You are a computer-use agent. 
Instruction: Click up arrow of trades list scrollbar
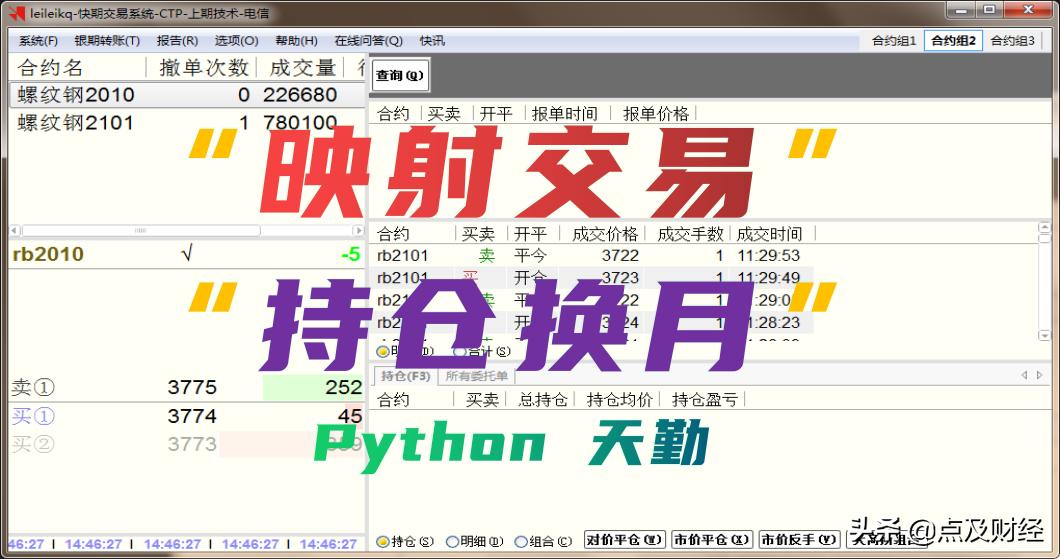pos(1044,227)
